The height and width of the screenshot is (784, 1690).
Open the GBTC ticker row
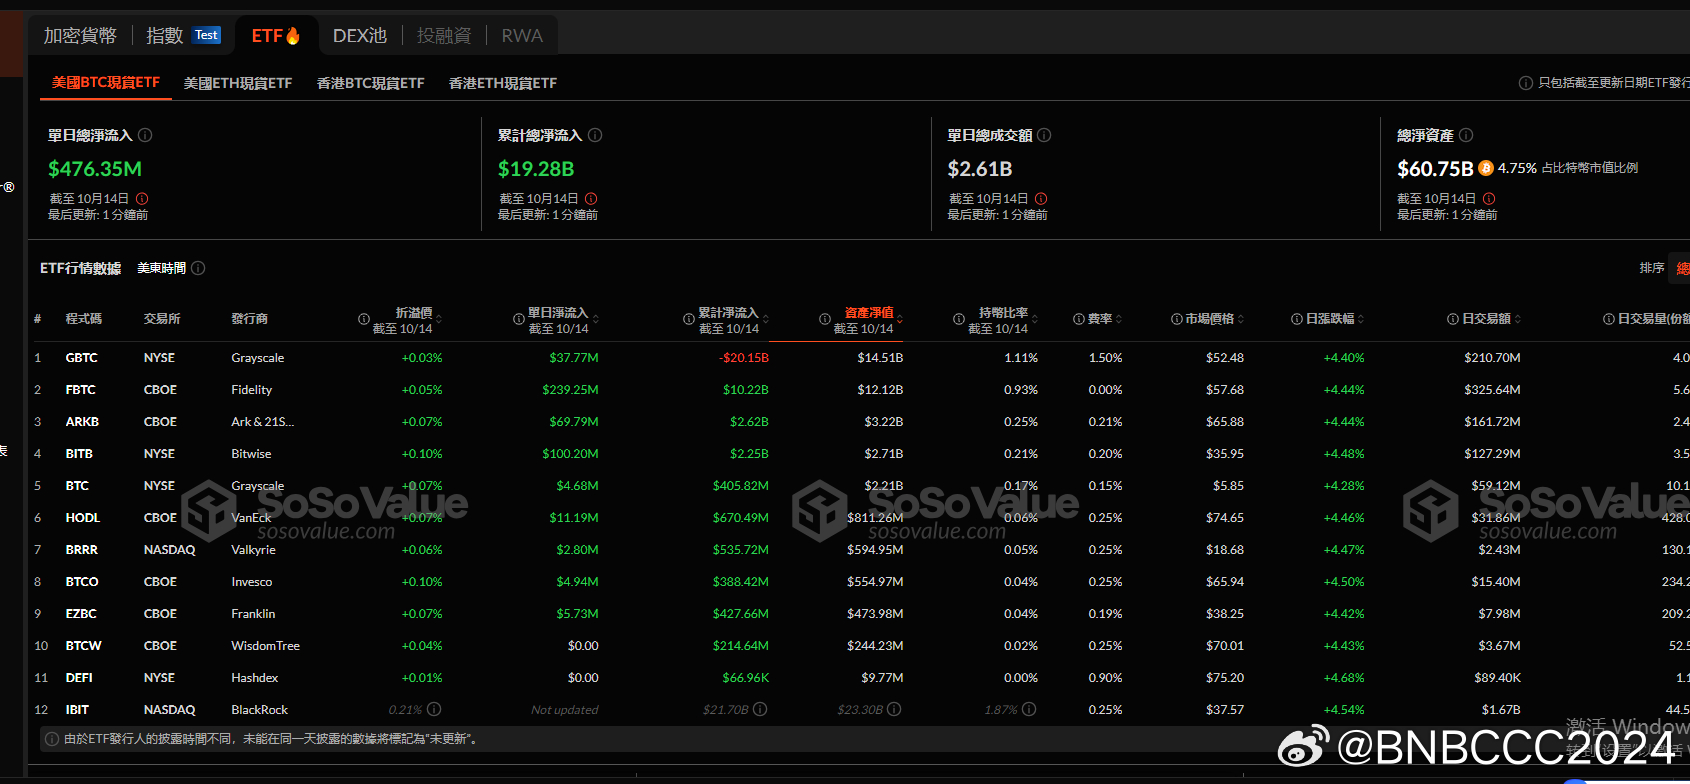click(x=82, y=358)
